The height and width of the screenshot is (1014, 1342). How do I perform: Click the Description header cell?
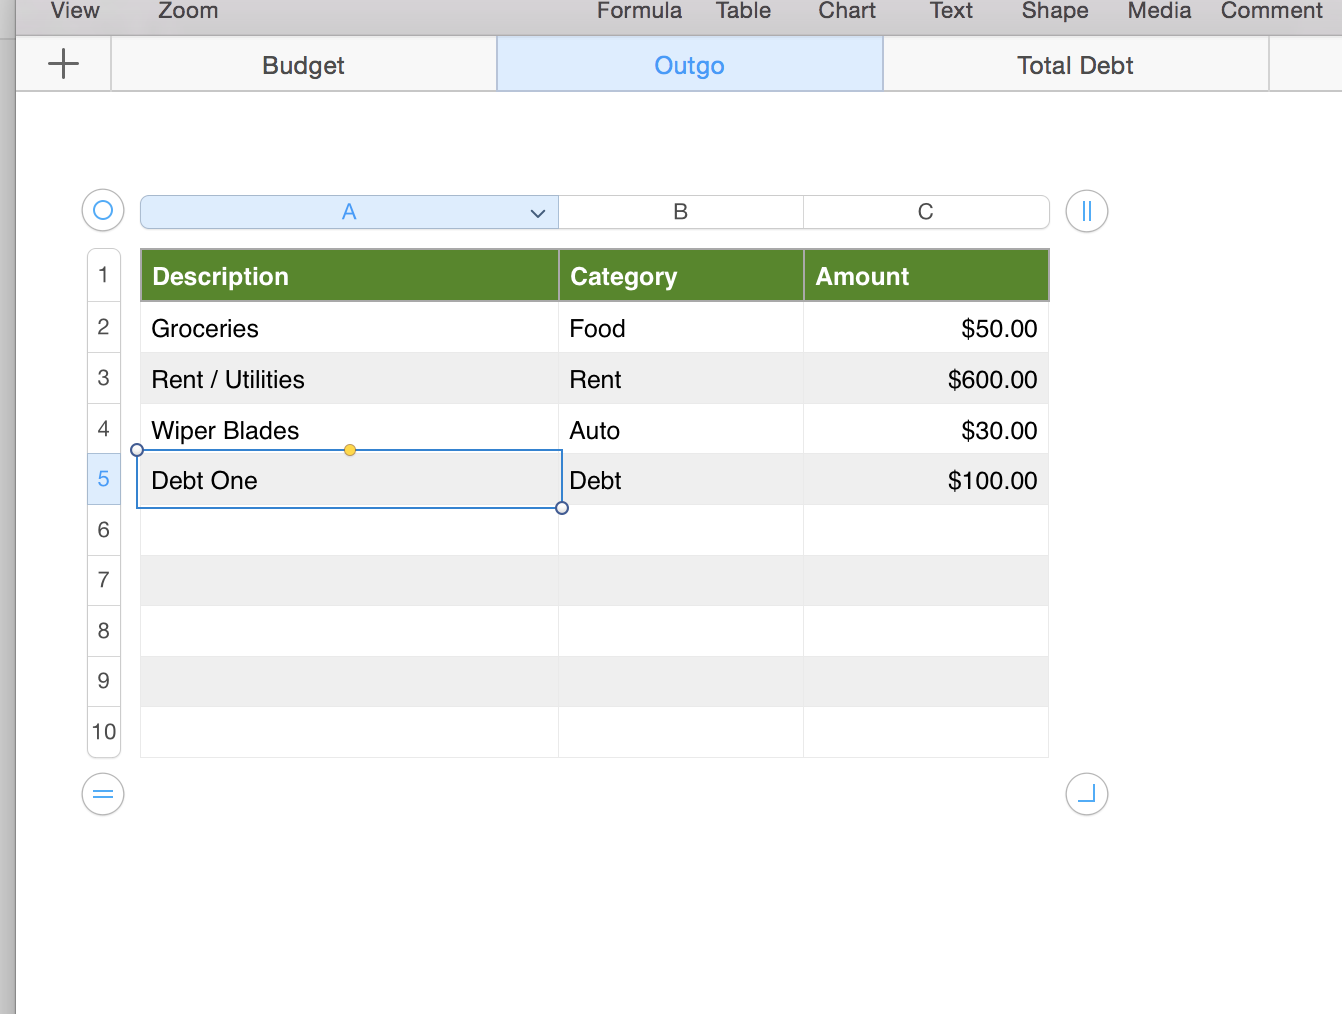coord(349,276)
